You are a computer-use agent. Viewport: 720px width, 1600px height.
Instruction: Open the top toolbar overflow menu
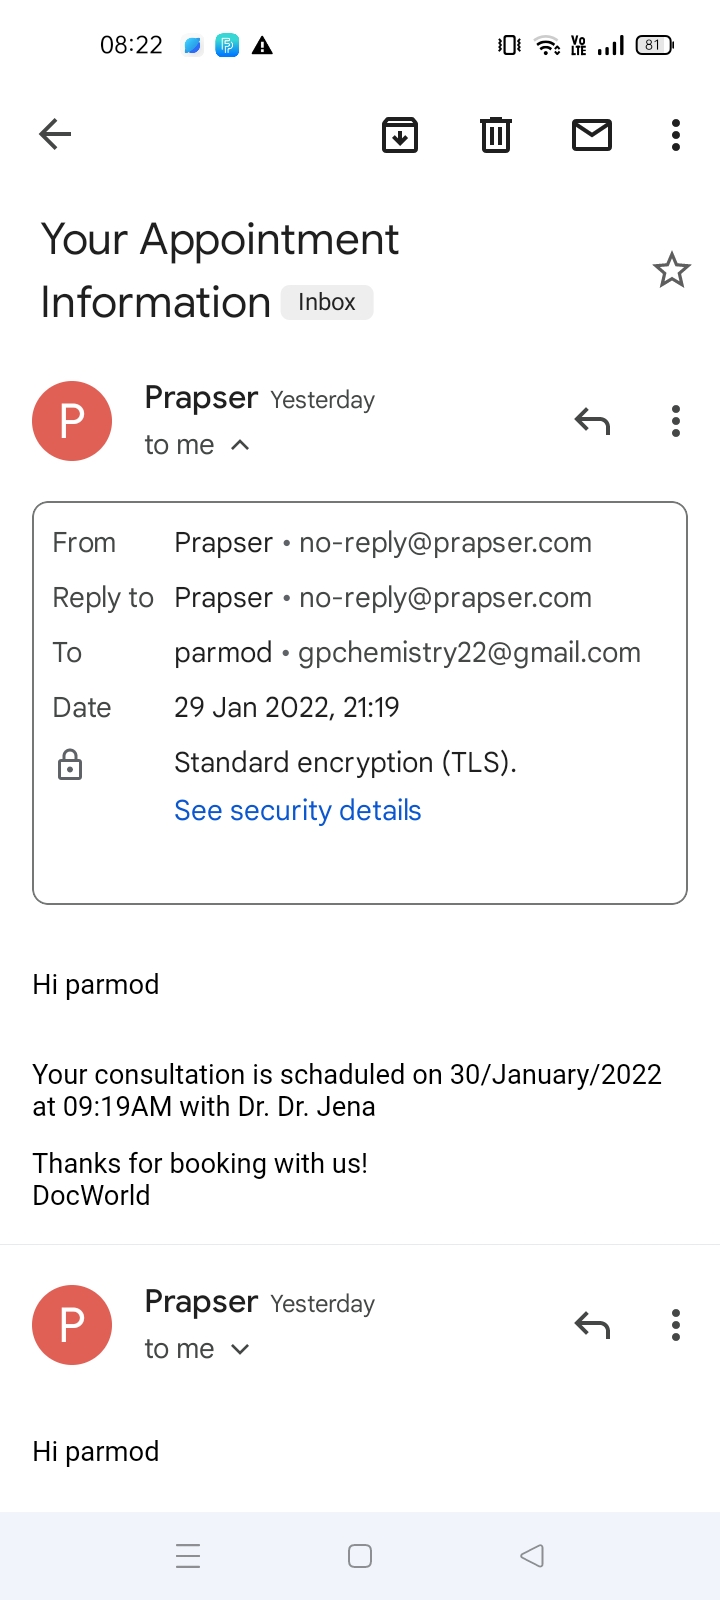coord(676,135)
